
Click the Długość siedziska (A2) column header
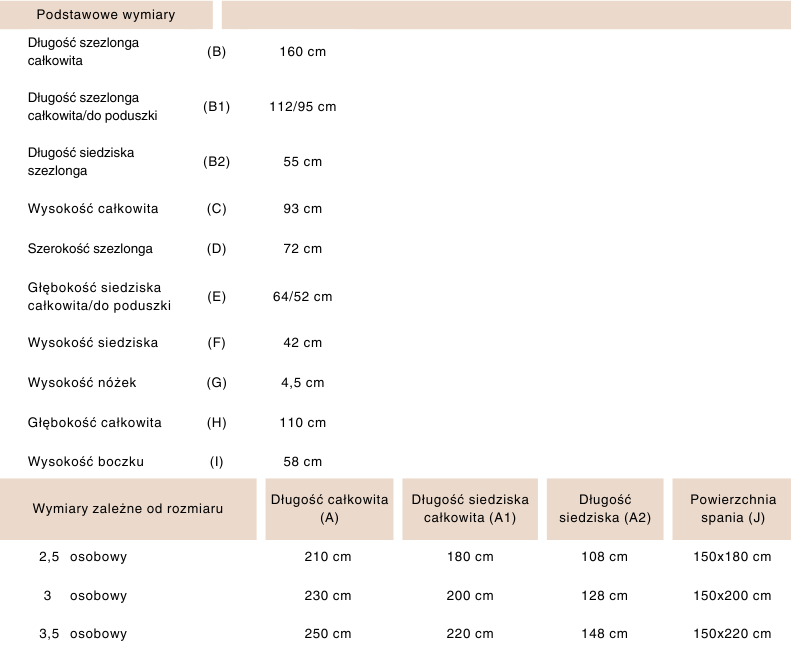(x=604, y=508)
